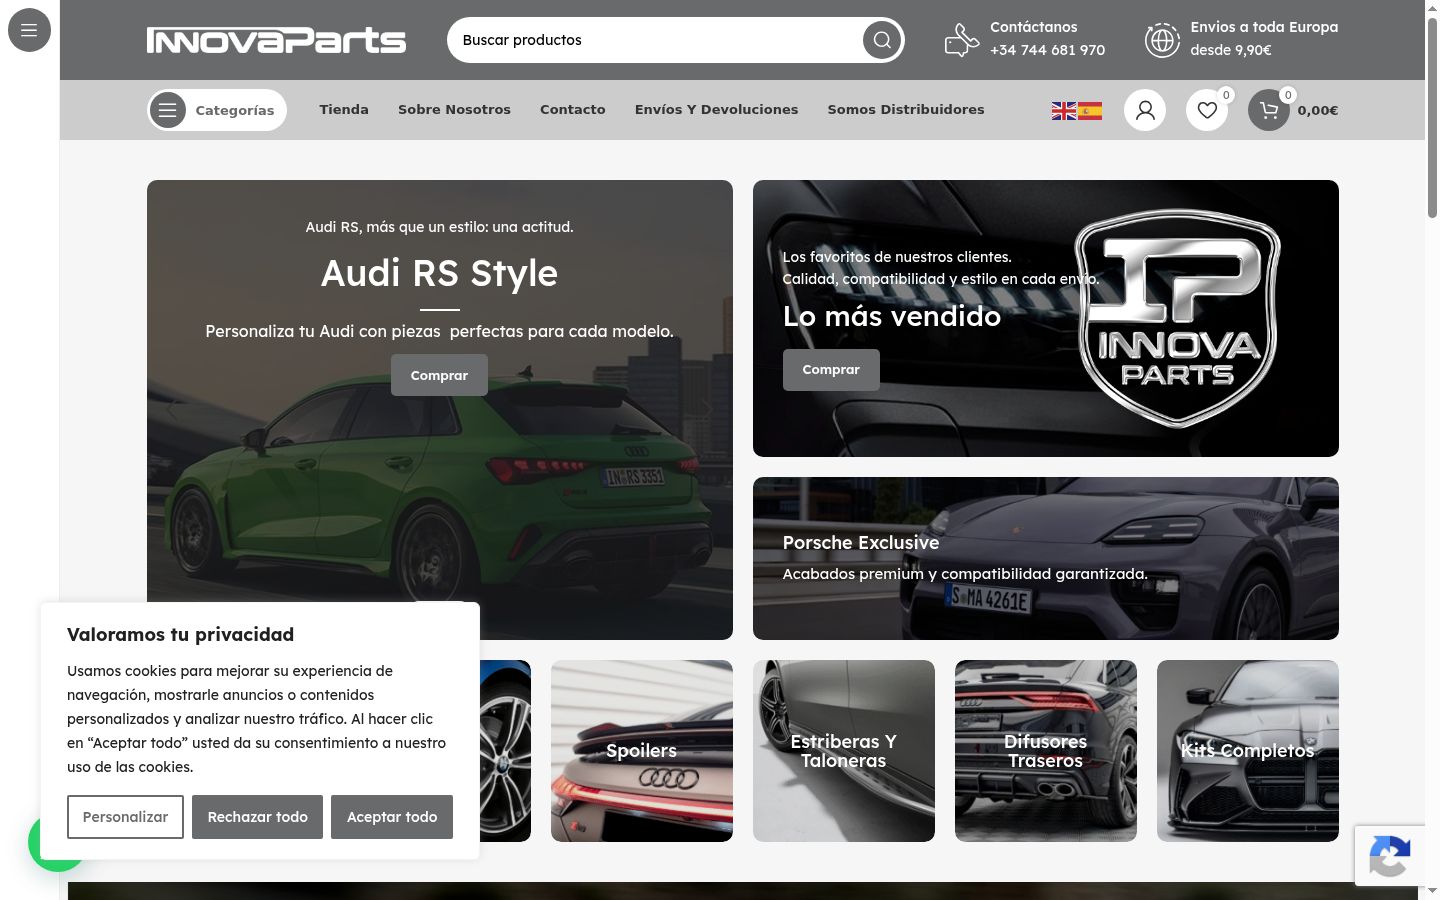
Task: Click Personalizar cookie button
Action: point(125,817)
